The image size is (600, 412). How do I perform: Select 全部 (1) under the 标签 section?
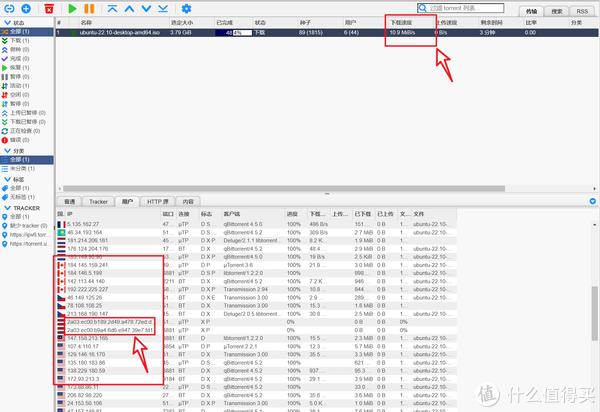[x=27, y=188]
